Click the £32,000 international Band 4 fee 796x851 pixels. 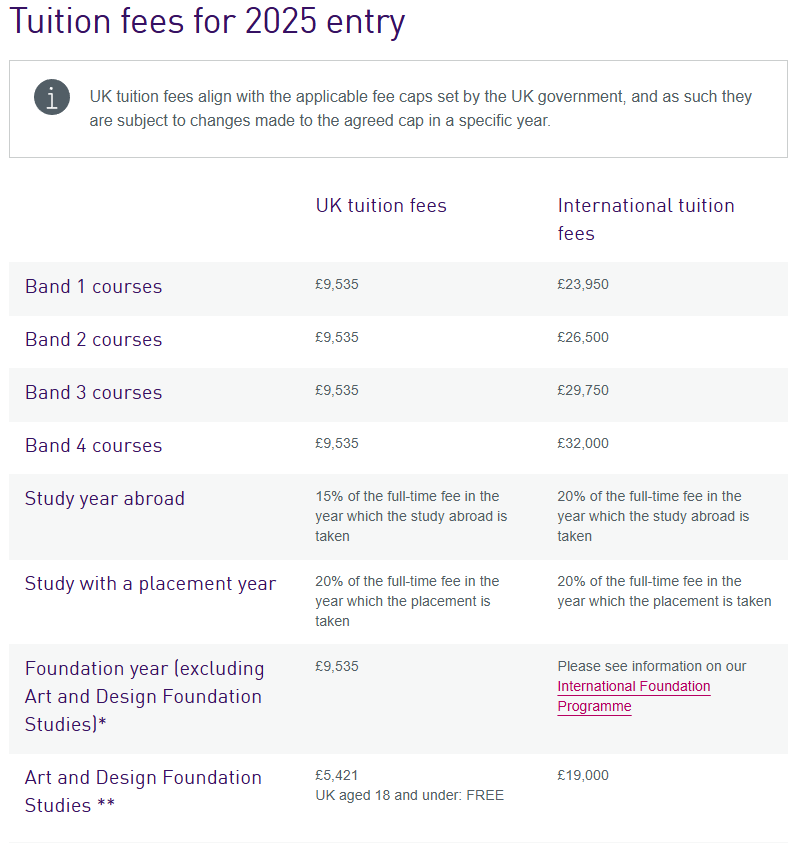[583, 444]
